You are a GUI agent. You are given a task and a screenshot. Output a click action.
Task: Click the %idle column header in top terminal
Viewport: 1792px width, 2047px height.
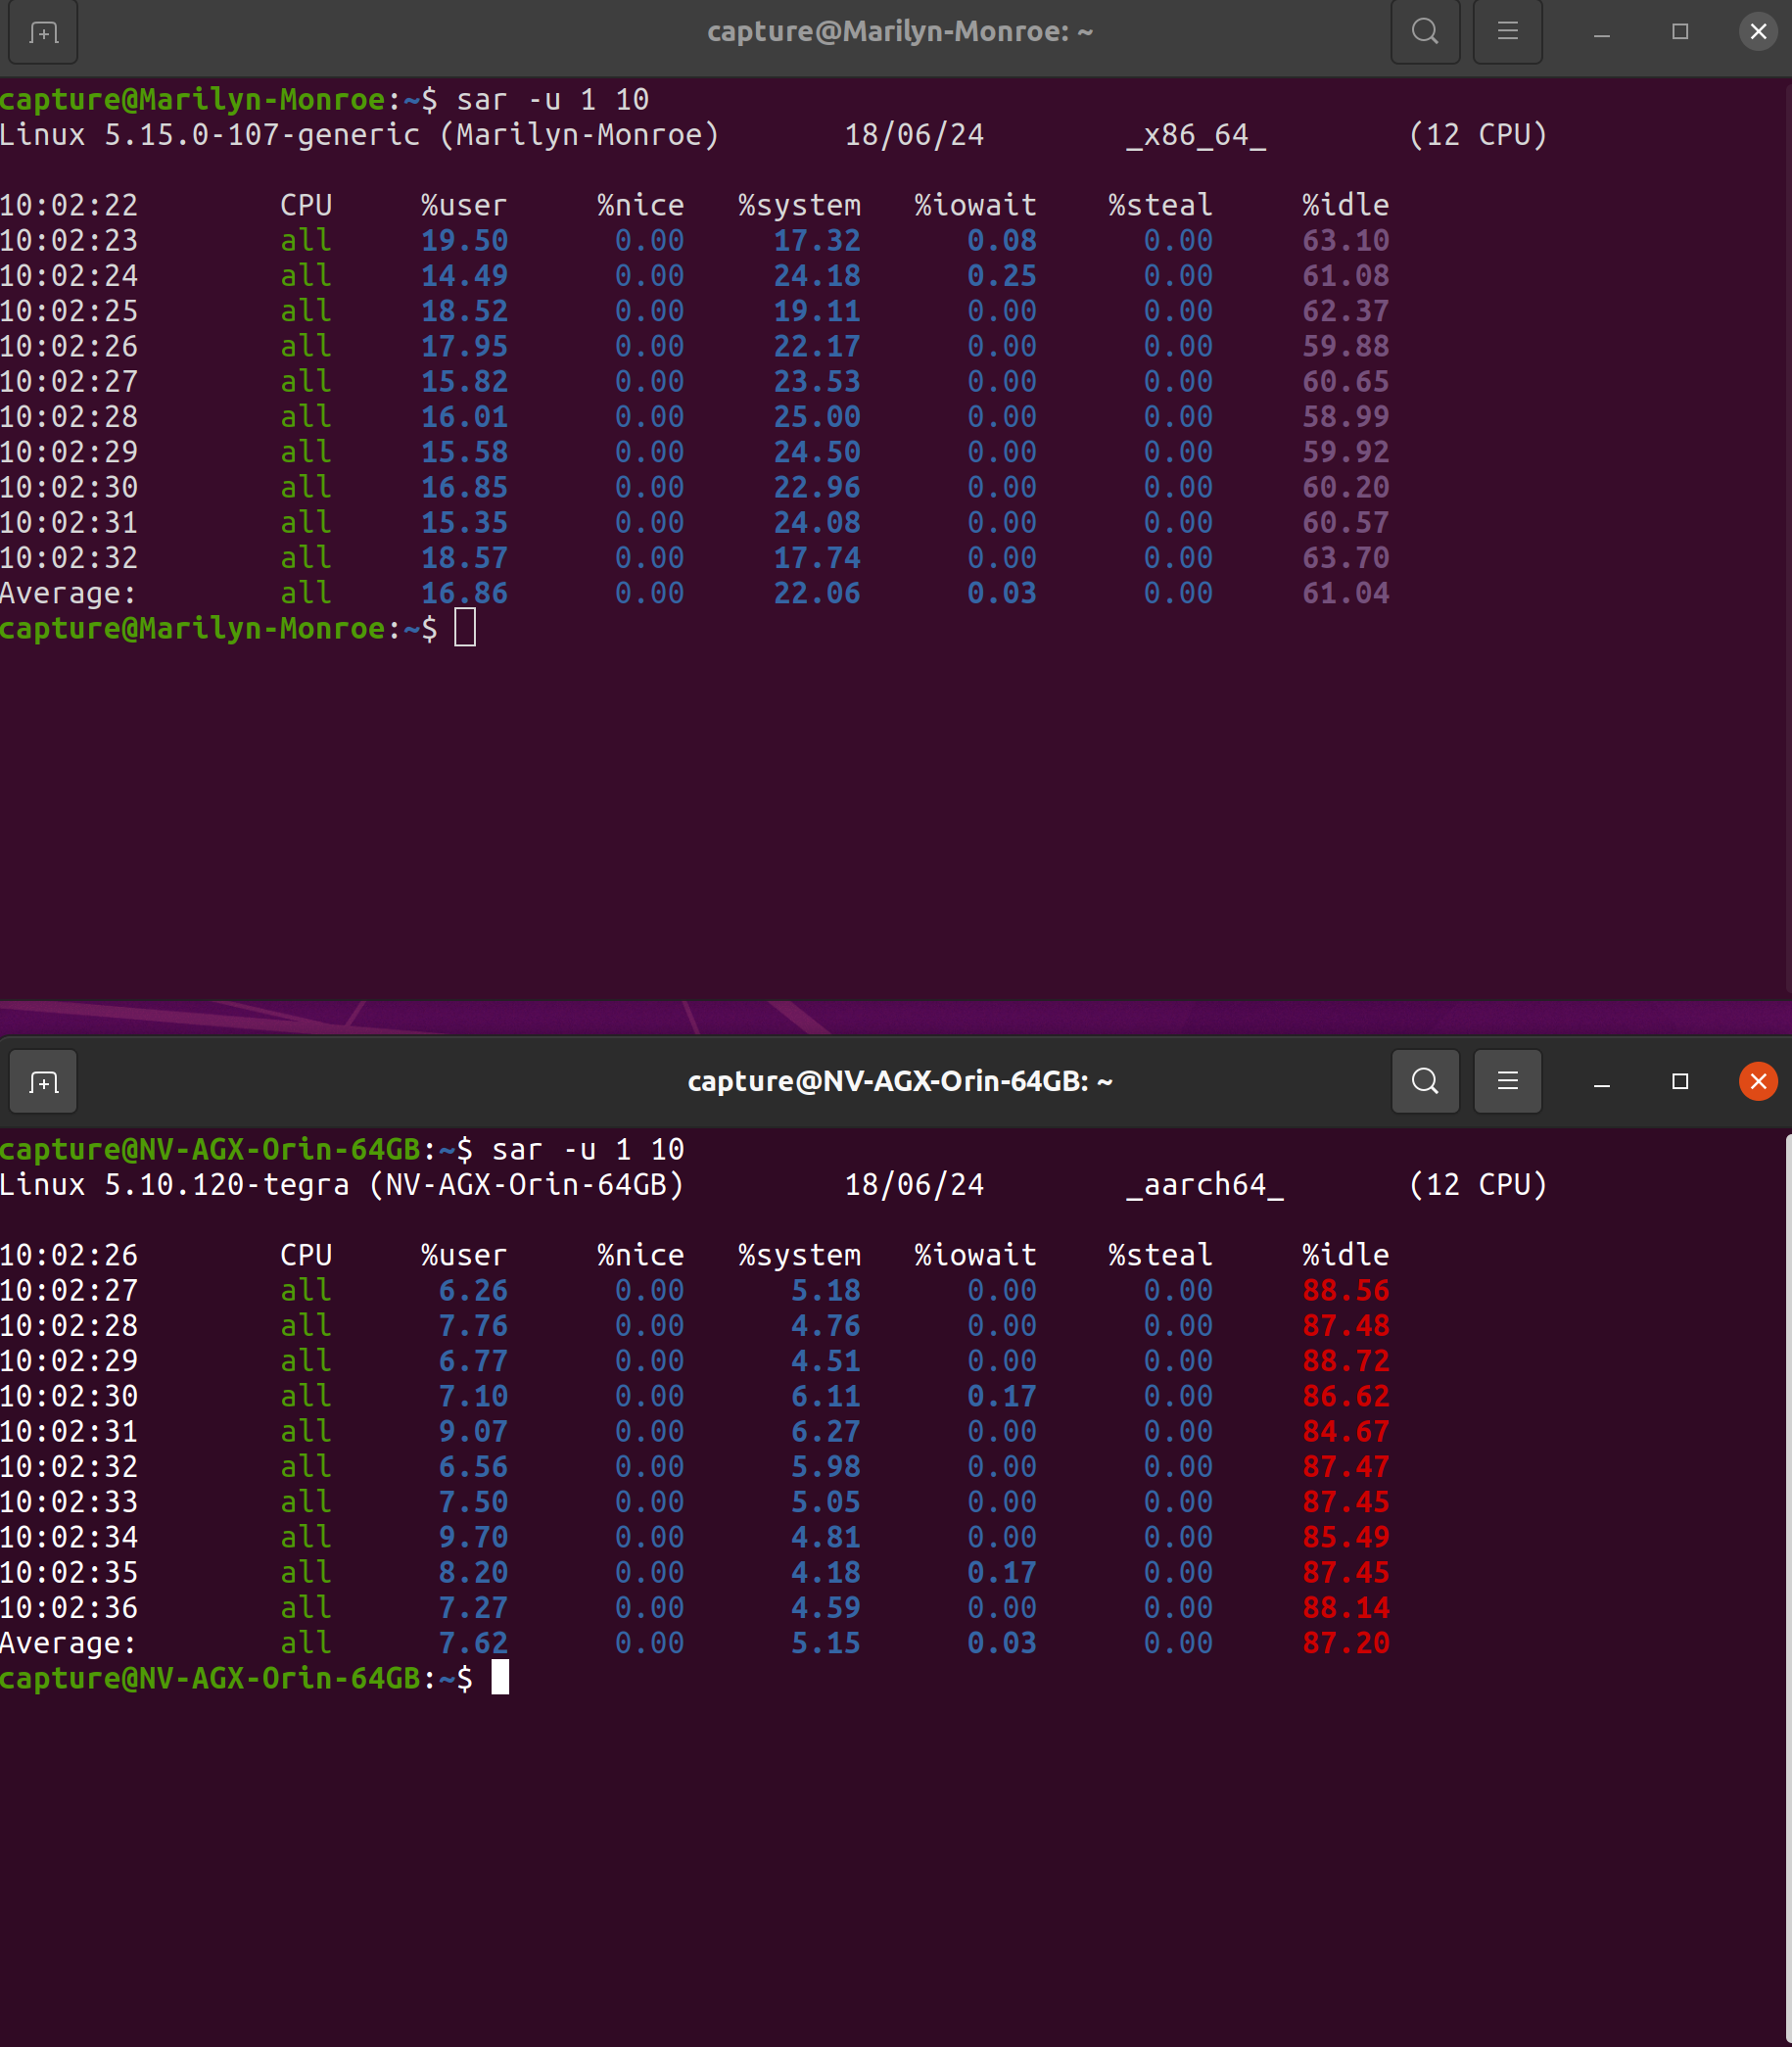(x=1345, y=204)
